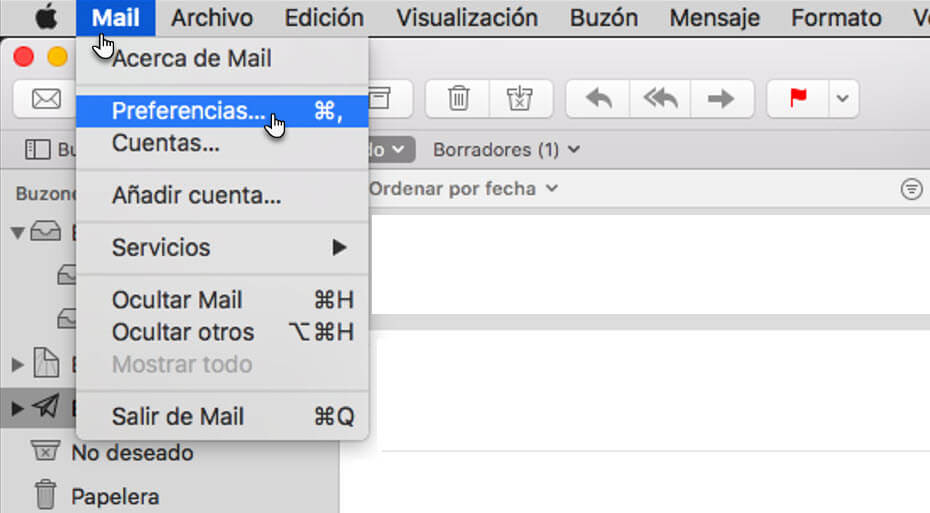Open the Apple menu
The height and width of the screenshot is (513, 930).
46,18
